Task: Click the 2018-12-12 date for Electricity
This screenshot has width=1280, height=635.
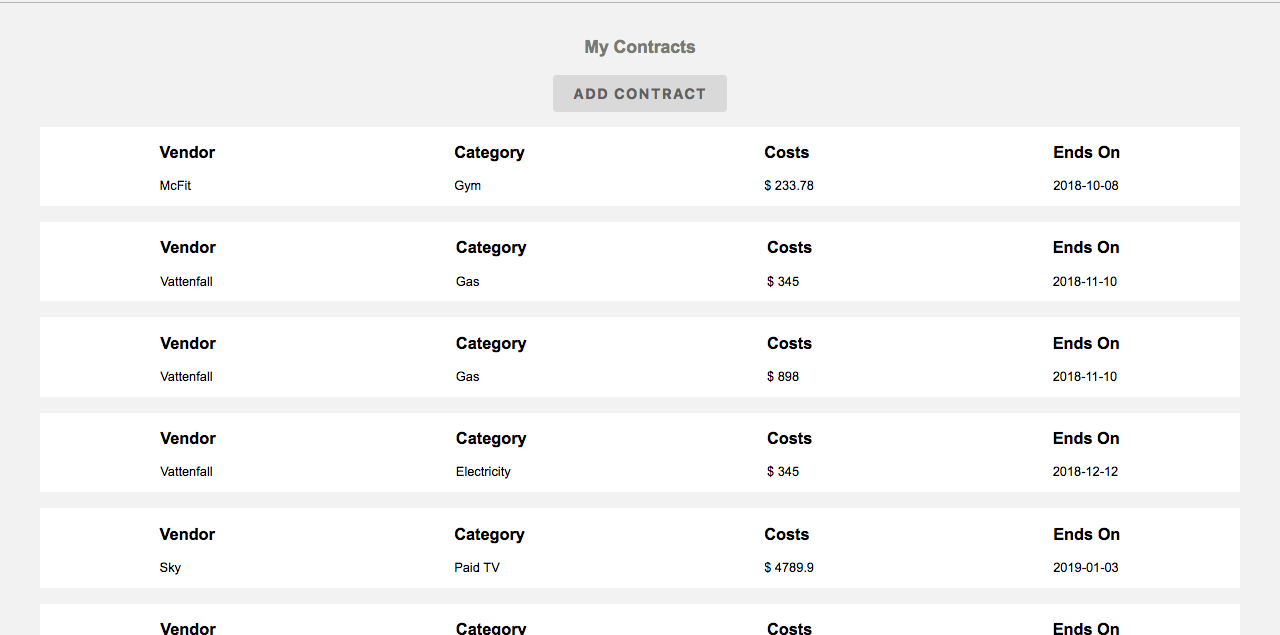Action: tap(1086, 471)
